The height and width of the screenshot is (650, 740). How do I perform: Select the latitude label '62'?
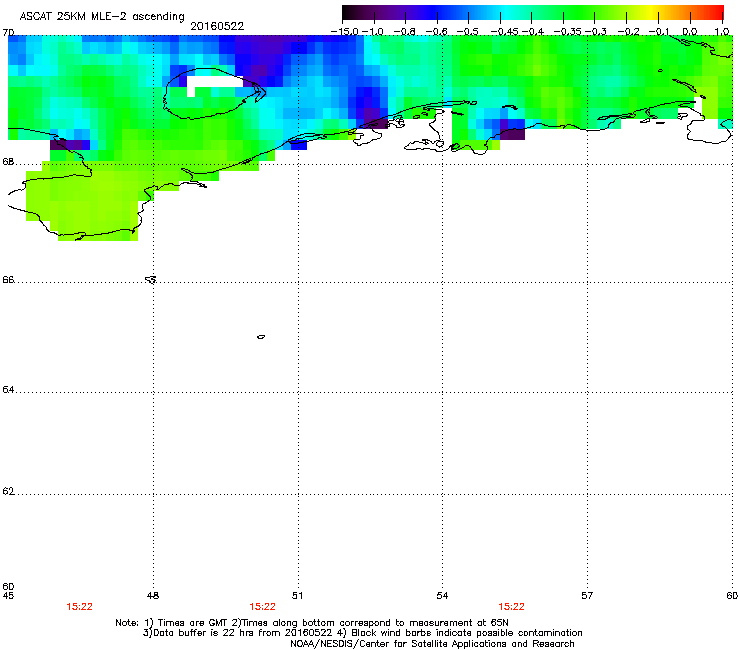8,491
